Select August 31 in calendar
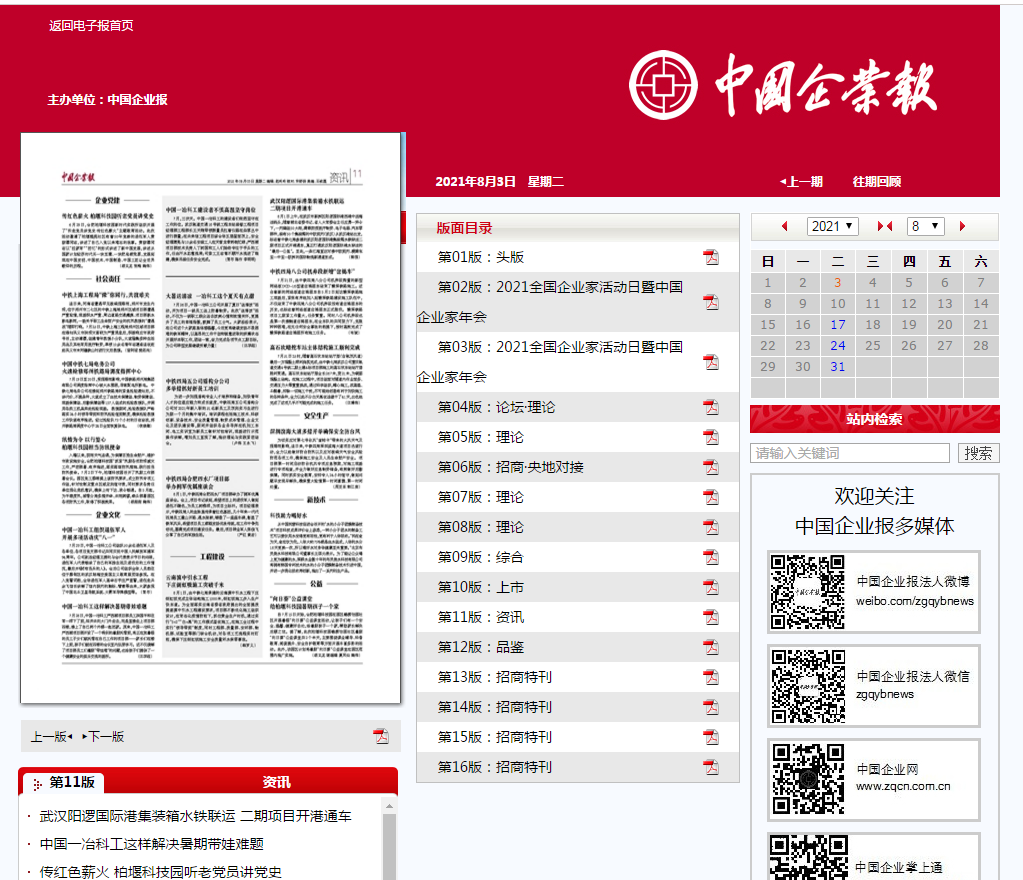 (838, 367)
